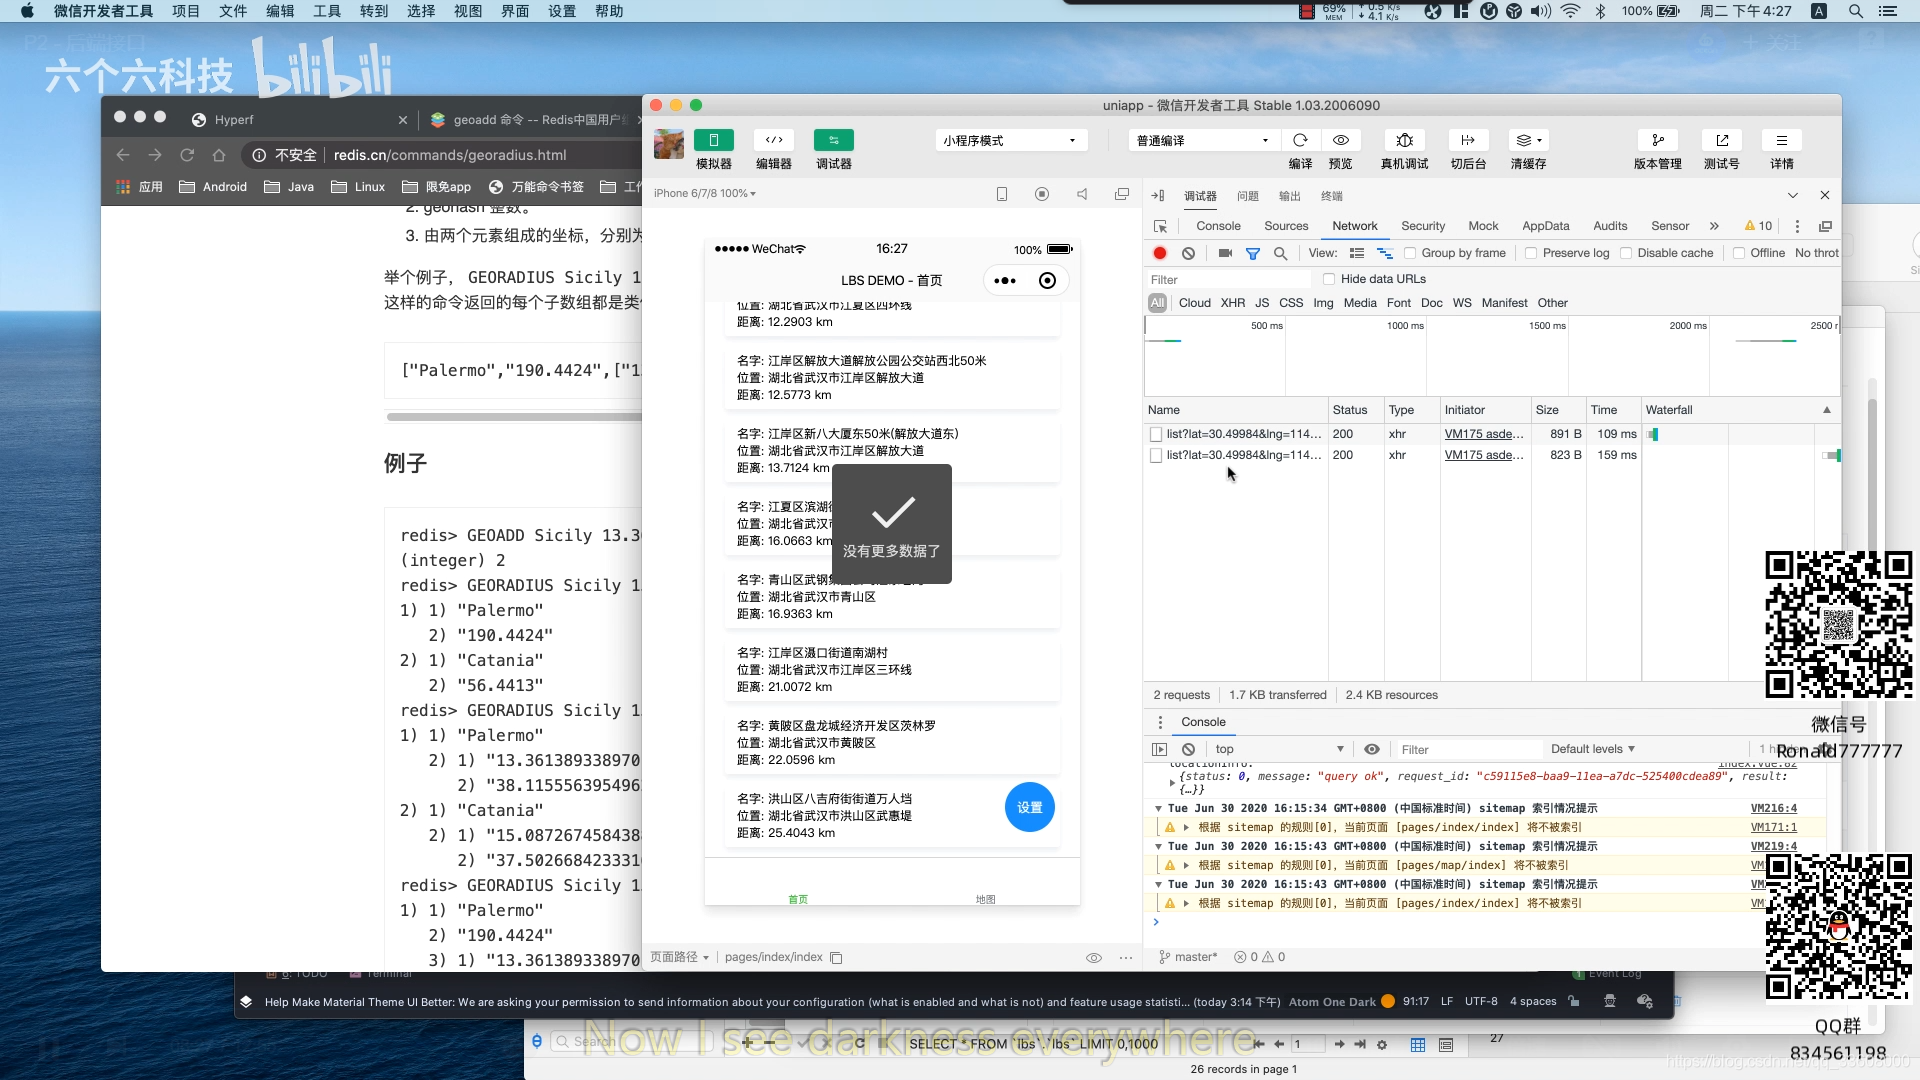The width and height of the screenshot is (1920, 1080).
Task: Enable the Preserve log checkbox
Action: (1531, 254)
